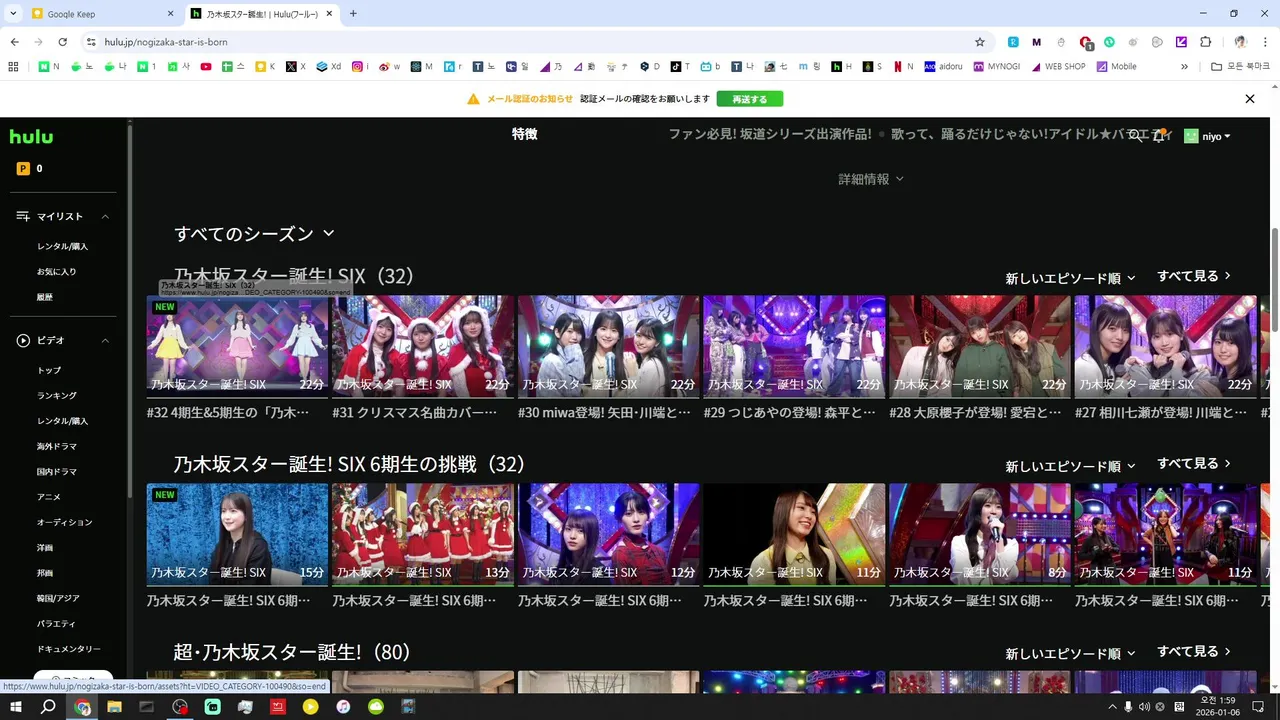This screenshot has width=1280, height=720.
Task: Click the hulu logo in the sidebar
Action: click(31, 136)
